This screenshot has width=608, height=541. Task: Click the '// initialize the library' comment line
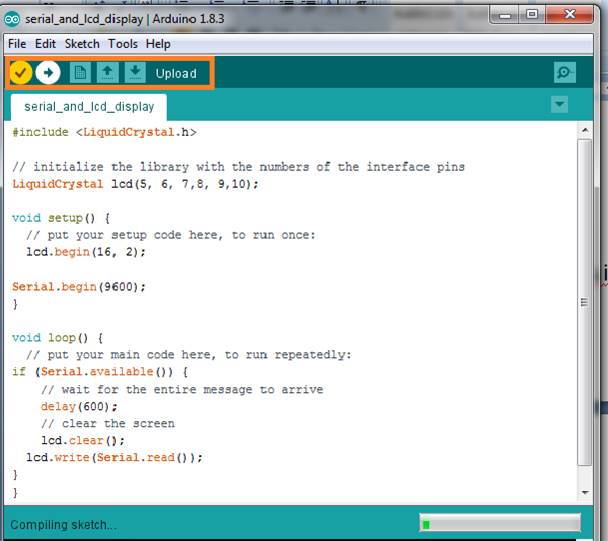(238, 167)
